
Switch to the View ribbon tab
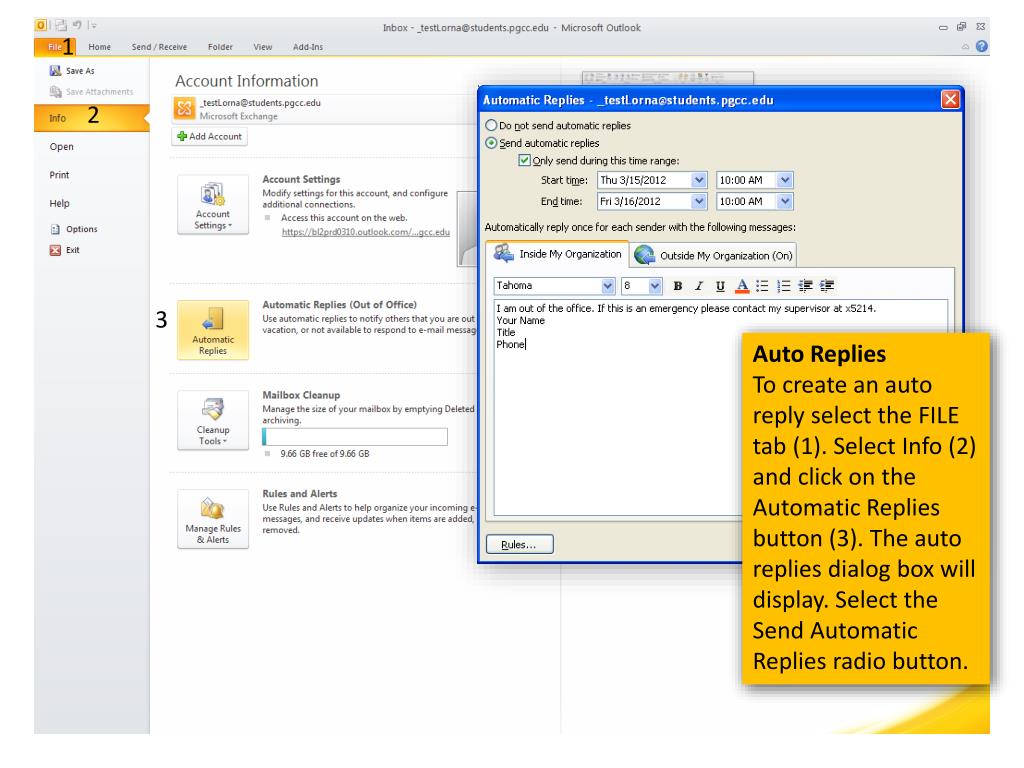263,47
